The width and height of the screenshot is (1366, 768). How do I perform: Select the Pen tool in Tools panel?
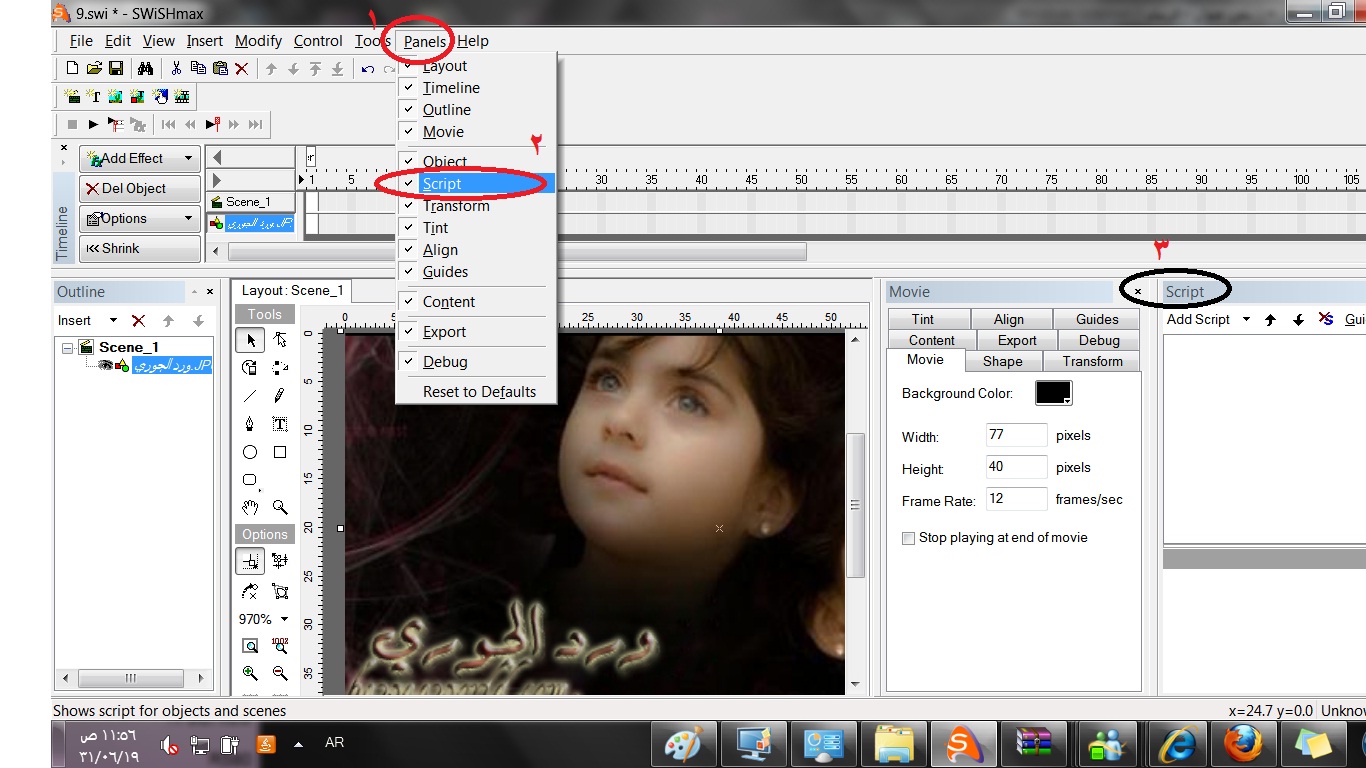pos(250,424)
